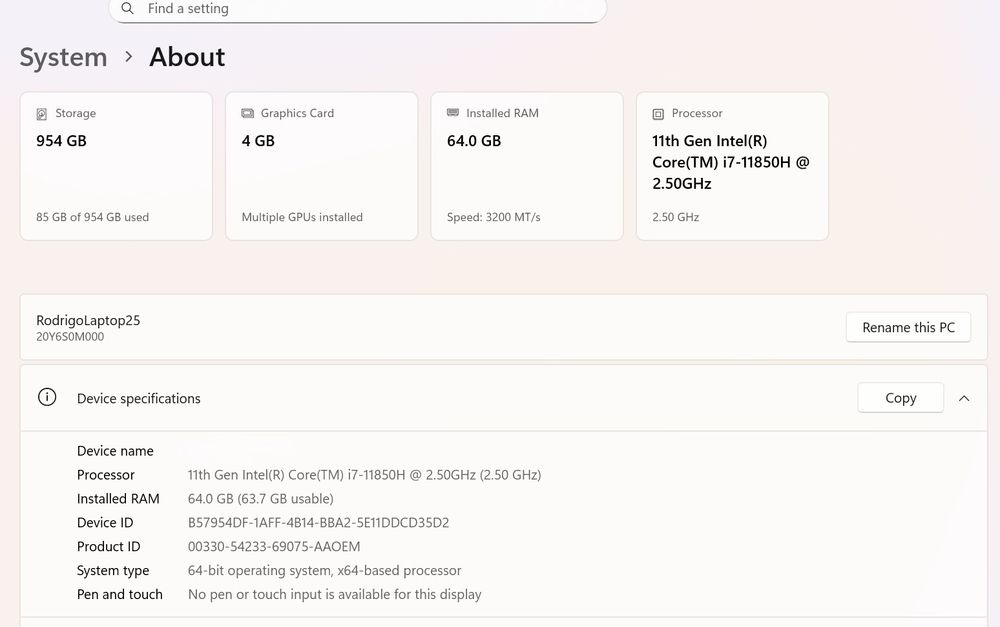Image resolution: width=1000 pixels, height=627 pixels.
Task: Click the Processor chip icon
Action: tap(658, 114)
